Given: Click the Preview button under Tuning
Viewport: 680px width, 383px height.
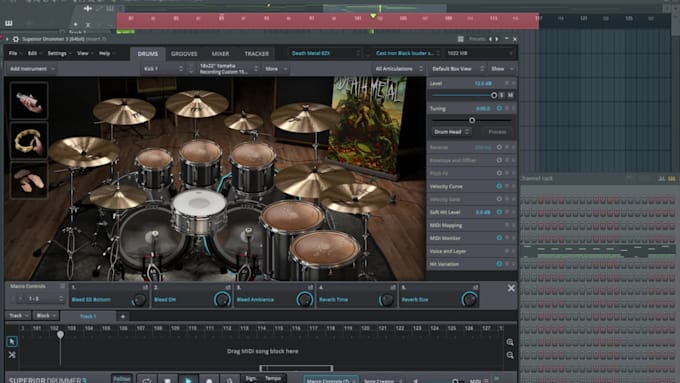Looking at the screenshot, I should (x=497, y=131).
